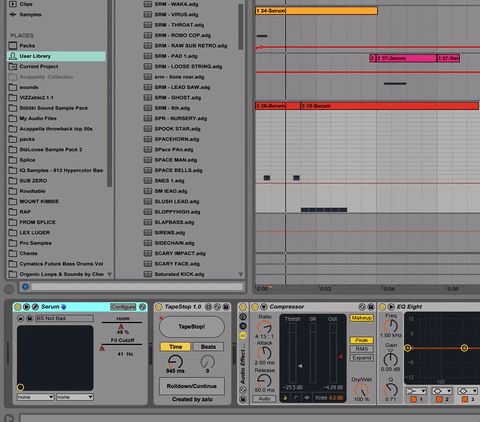Select RMS compressor mode
Image resolution: width=480 pixels, height=422 pixels.
362,349
